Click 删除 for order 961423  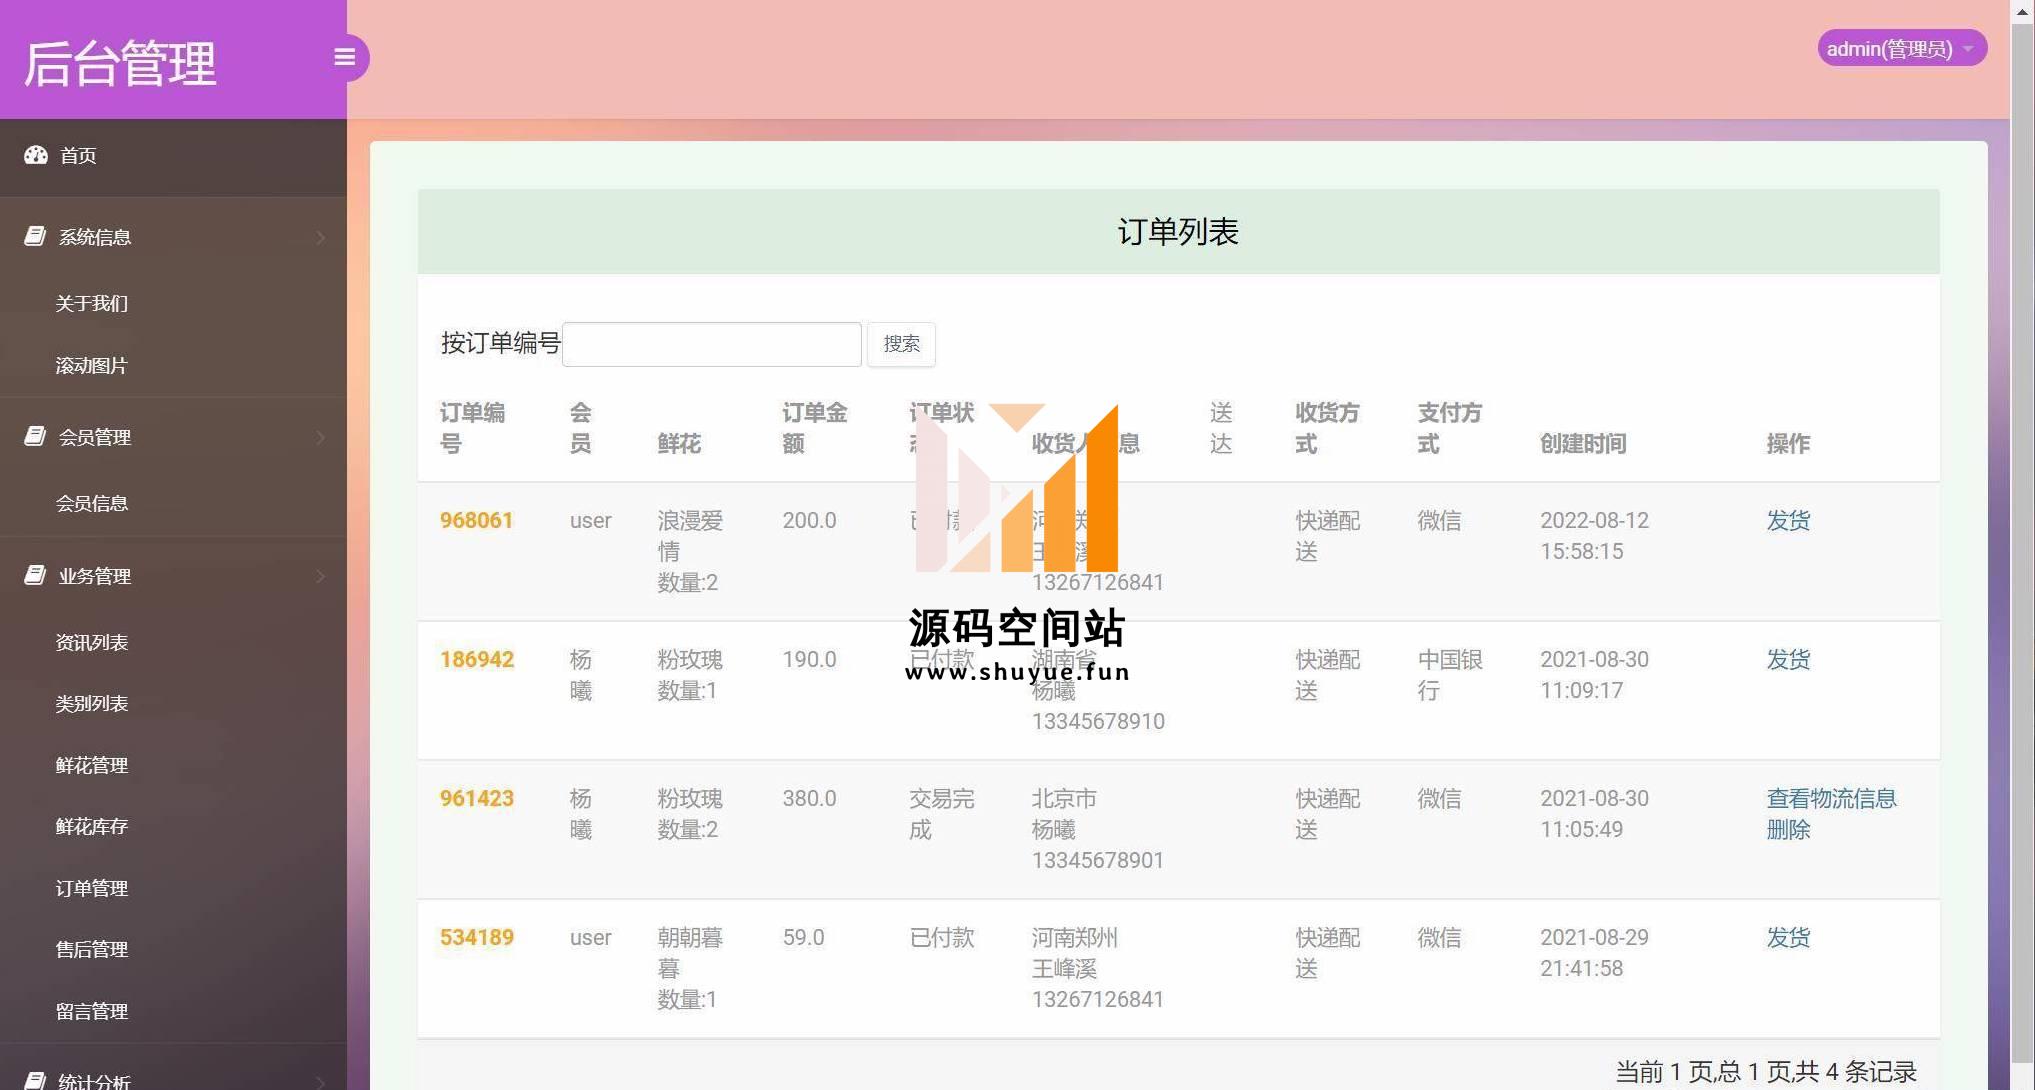coord(1788,829)
